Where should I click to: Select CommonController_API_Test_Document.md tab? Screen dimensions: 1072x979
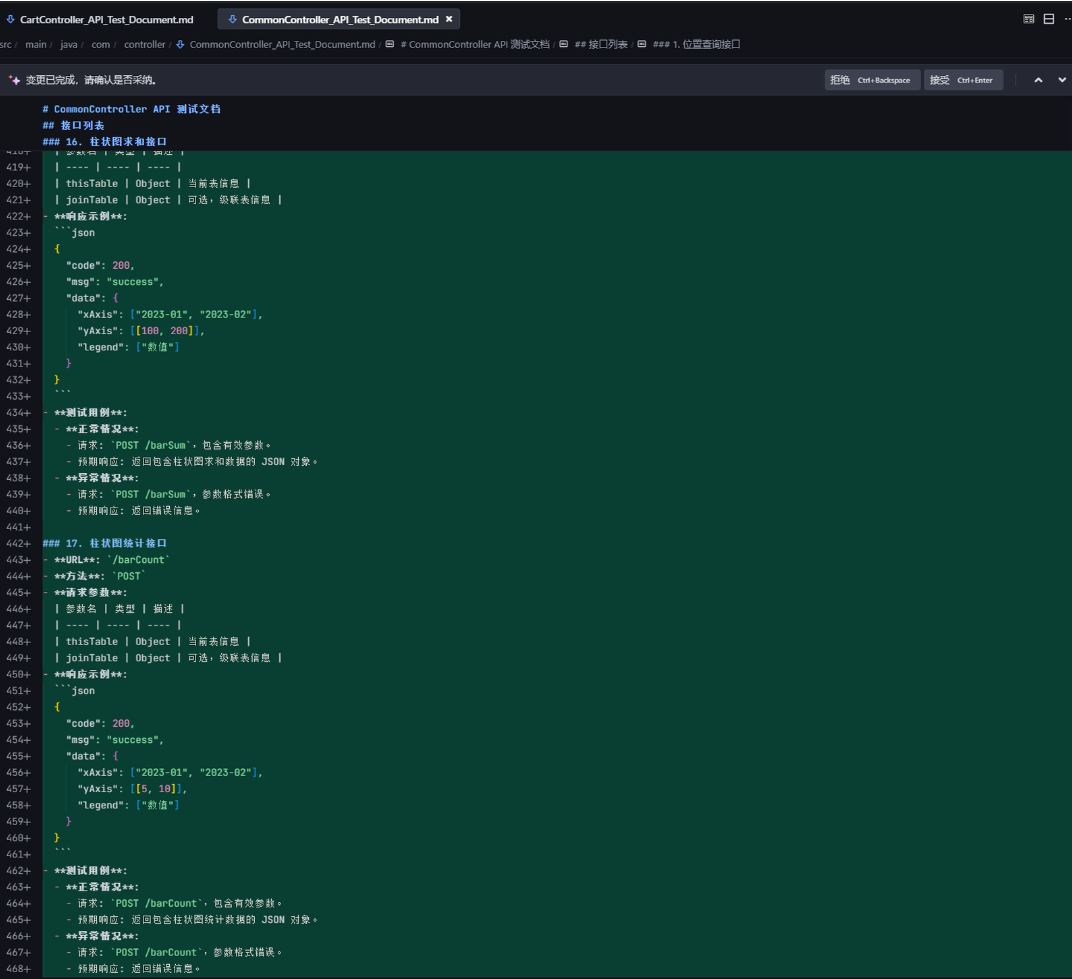pos(340,19)
